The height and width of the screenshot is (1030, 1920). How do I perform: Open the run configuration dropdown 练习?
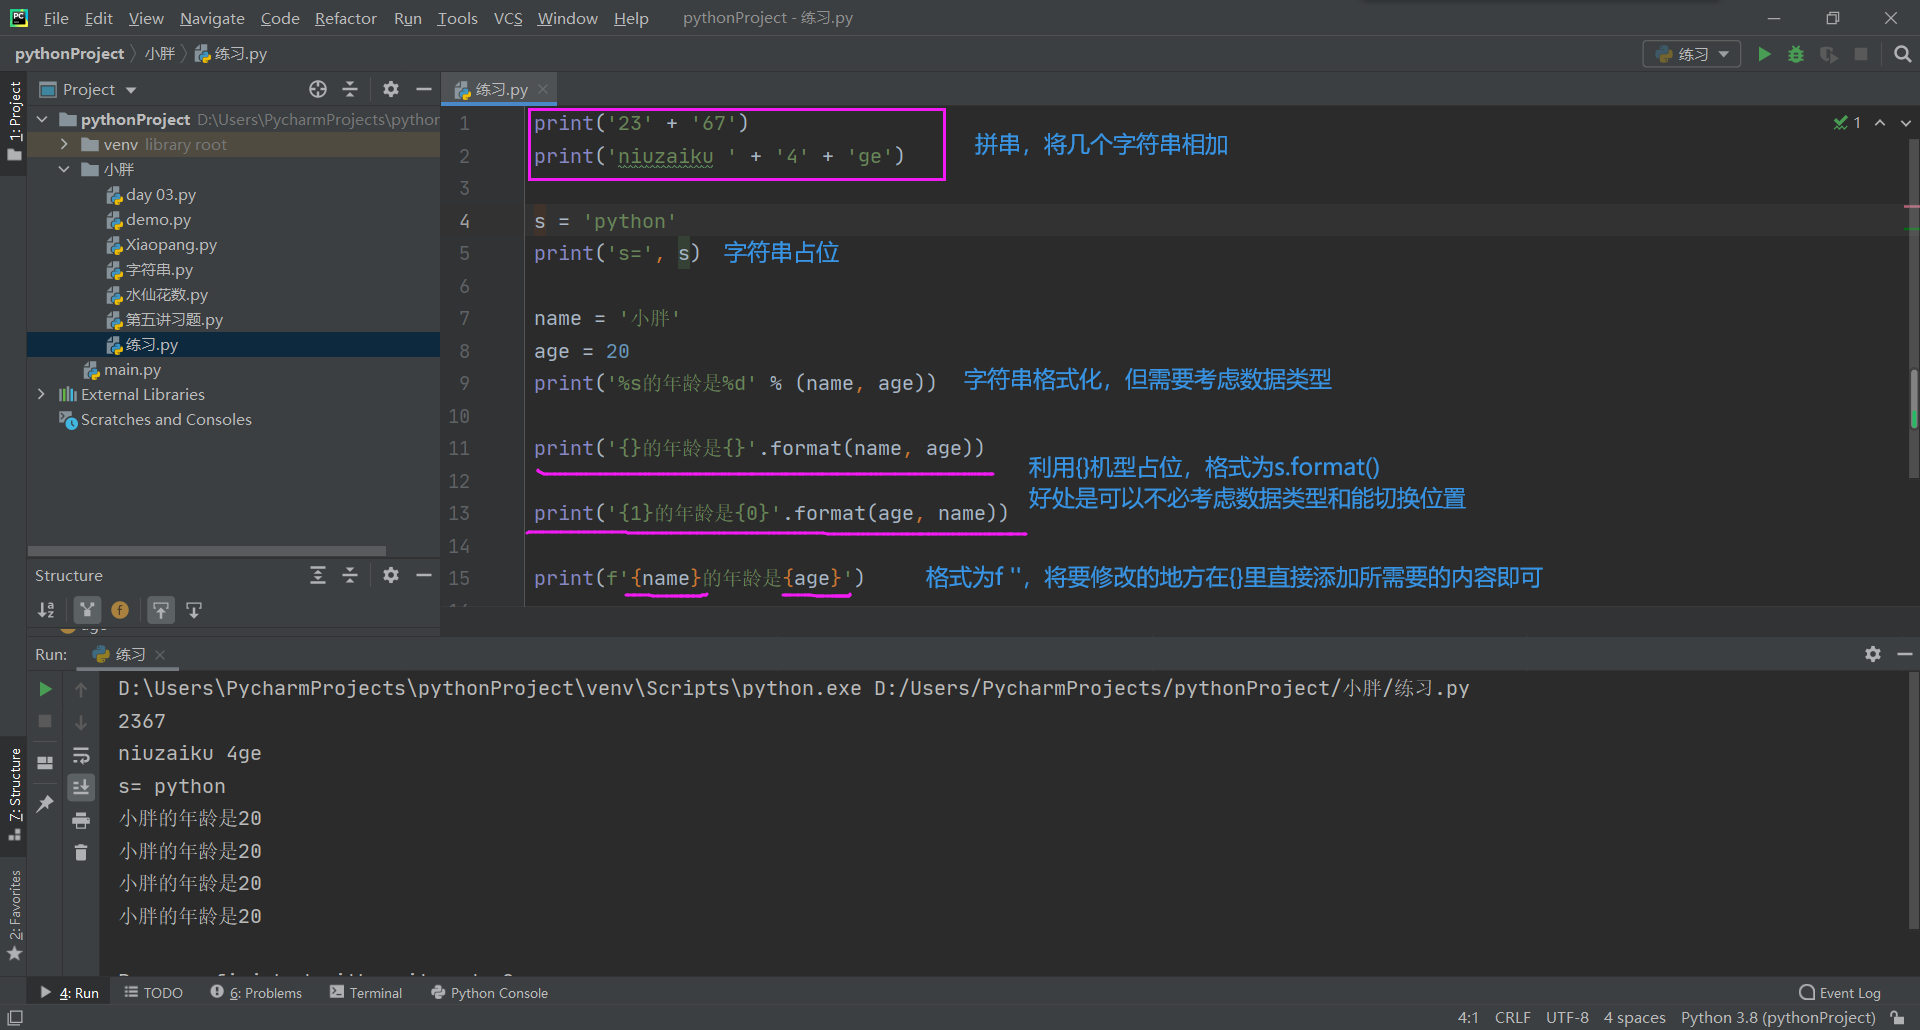click(x=1692, y=54)
